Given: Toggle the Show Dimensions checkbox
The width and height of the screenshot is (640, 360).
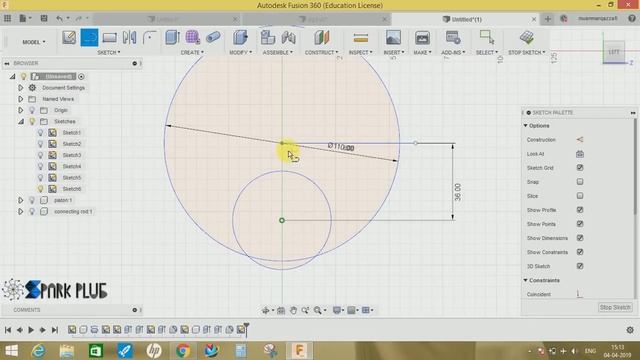Looking at the screenshot, I should (580, 238).
